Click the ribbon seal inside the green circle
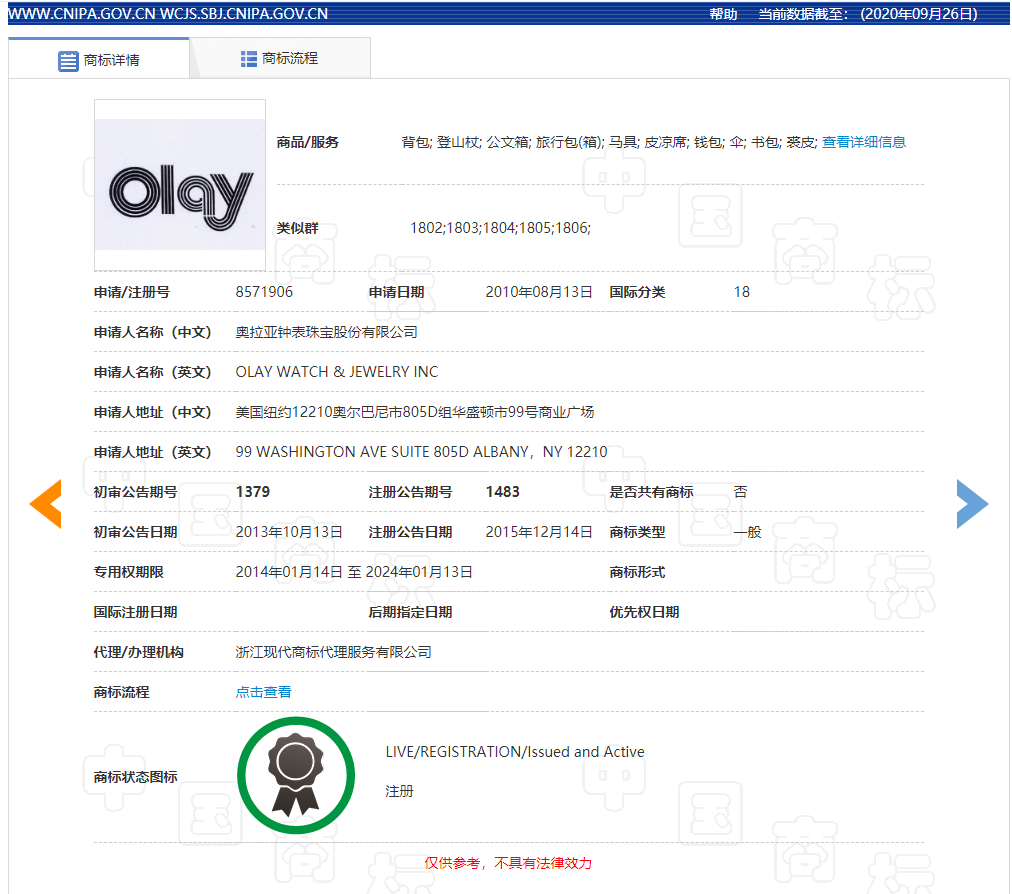Viewport: 1012px width, 894px height. [295, 774]
